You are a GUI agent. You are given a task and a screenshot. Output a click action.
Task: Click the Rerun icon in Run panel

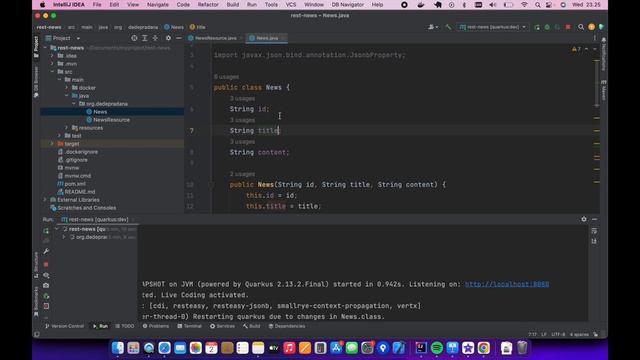coord(46,231)
